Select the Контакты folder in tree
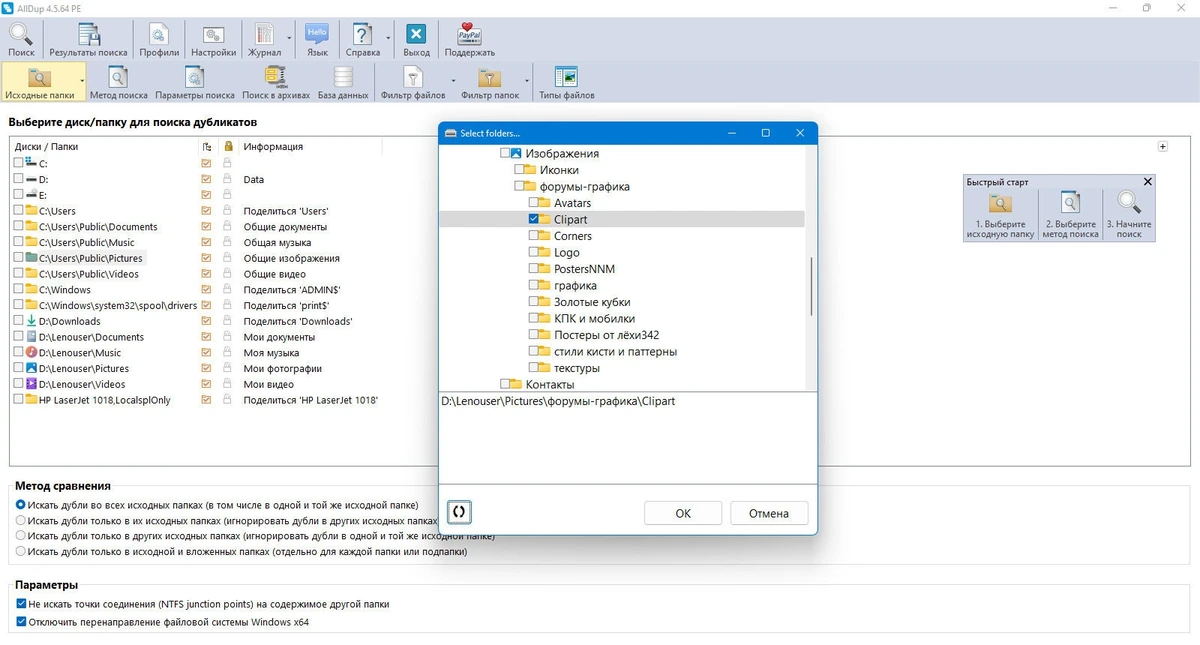This screenshot has width=1200, height=645. pyautogui.click(x=550, y=384)
